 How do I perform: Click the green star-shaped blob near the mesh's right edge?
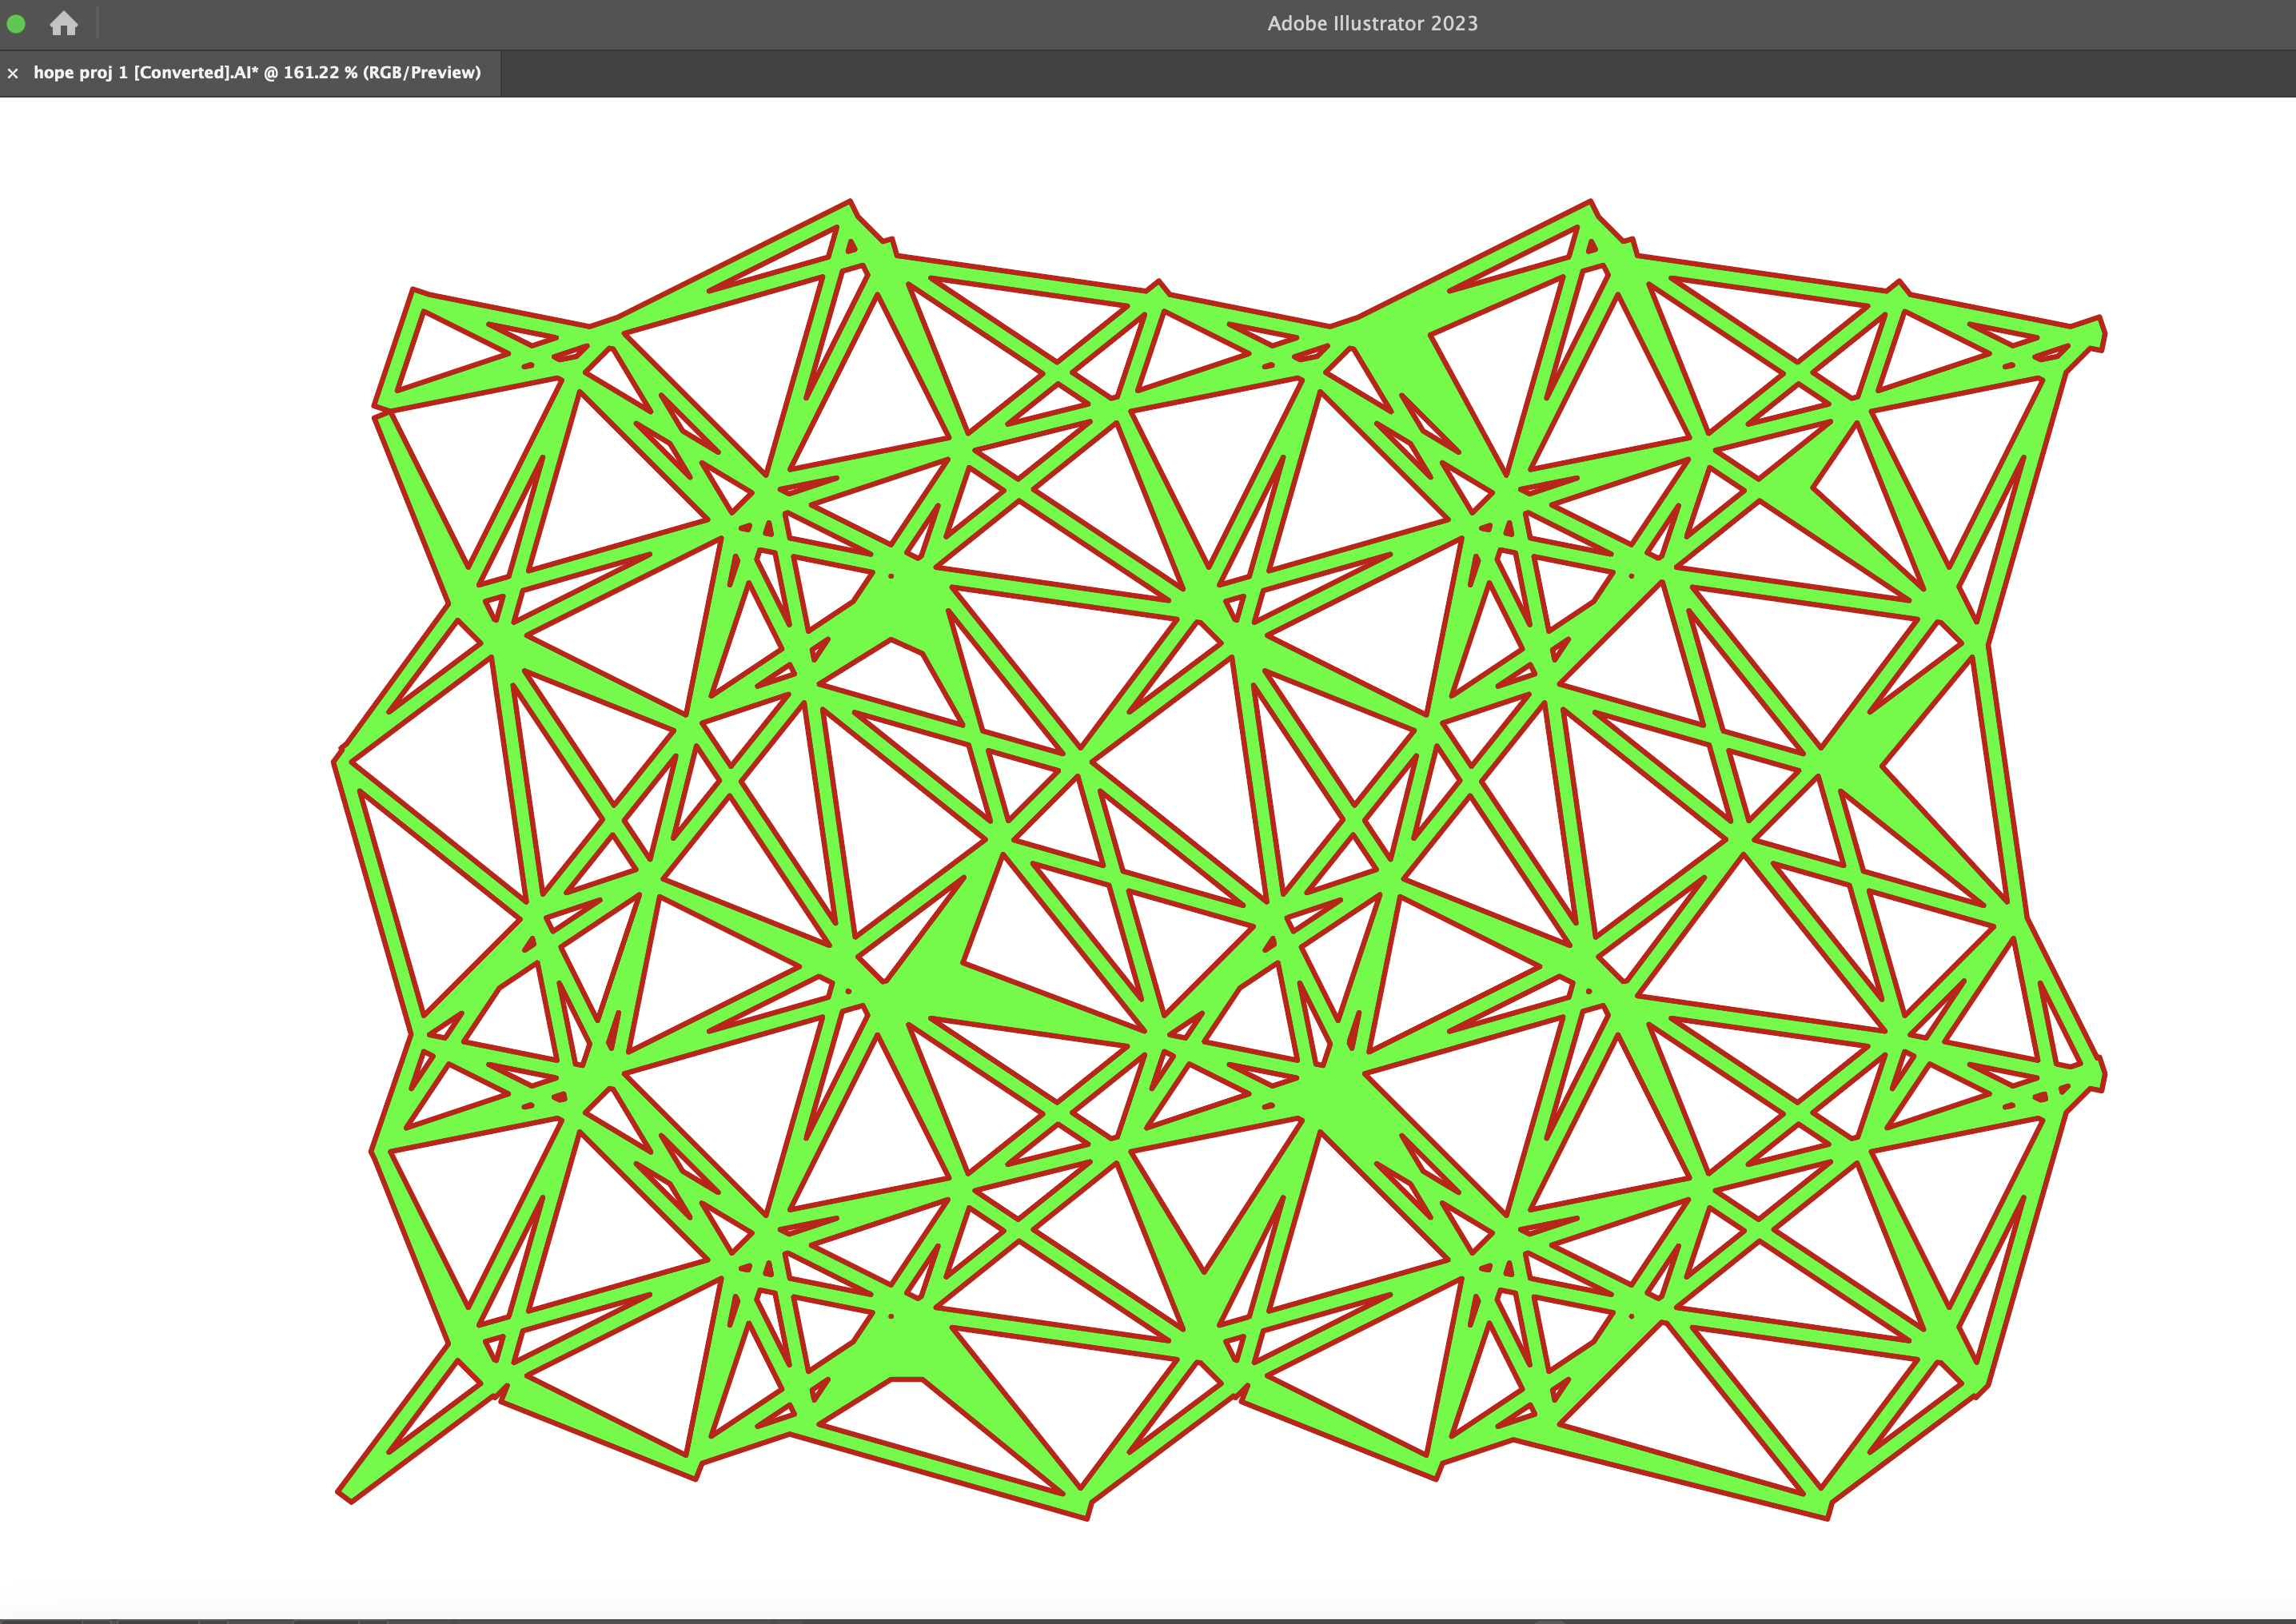tap(1850, 760)
